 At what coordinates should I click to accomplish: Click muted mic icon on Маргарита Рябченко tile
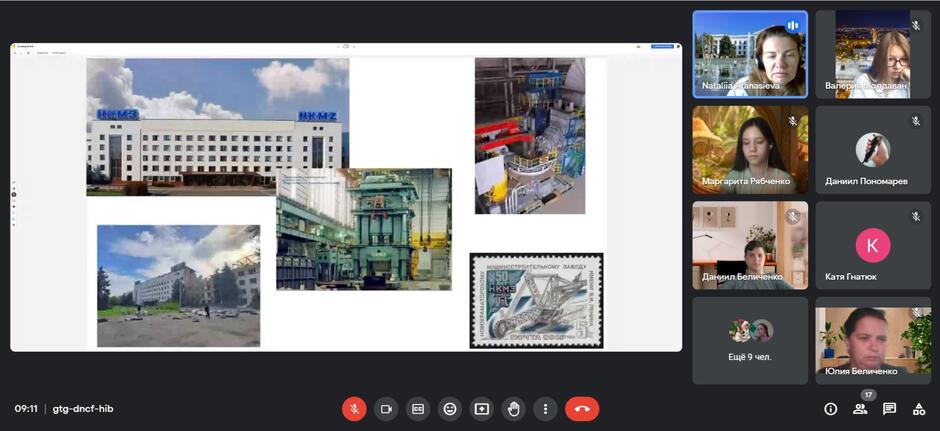(793, 121)
